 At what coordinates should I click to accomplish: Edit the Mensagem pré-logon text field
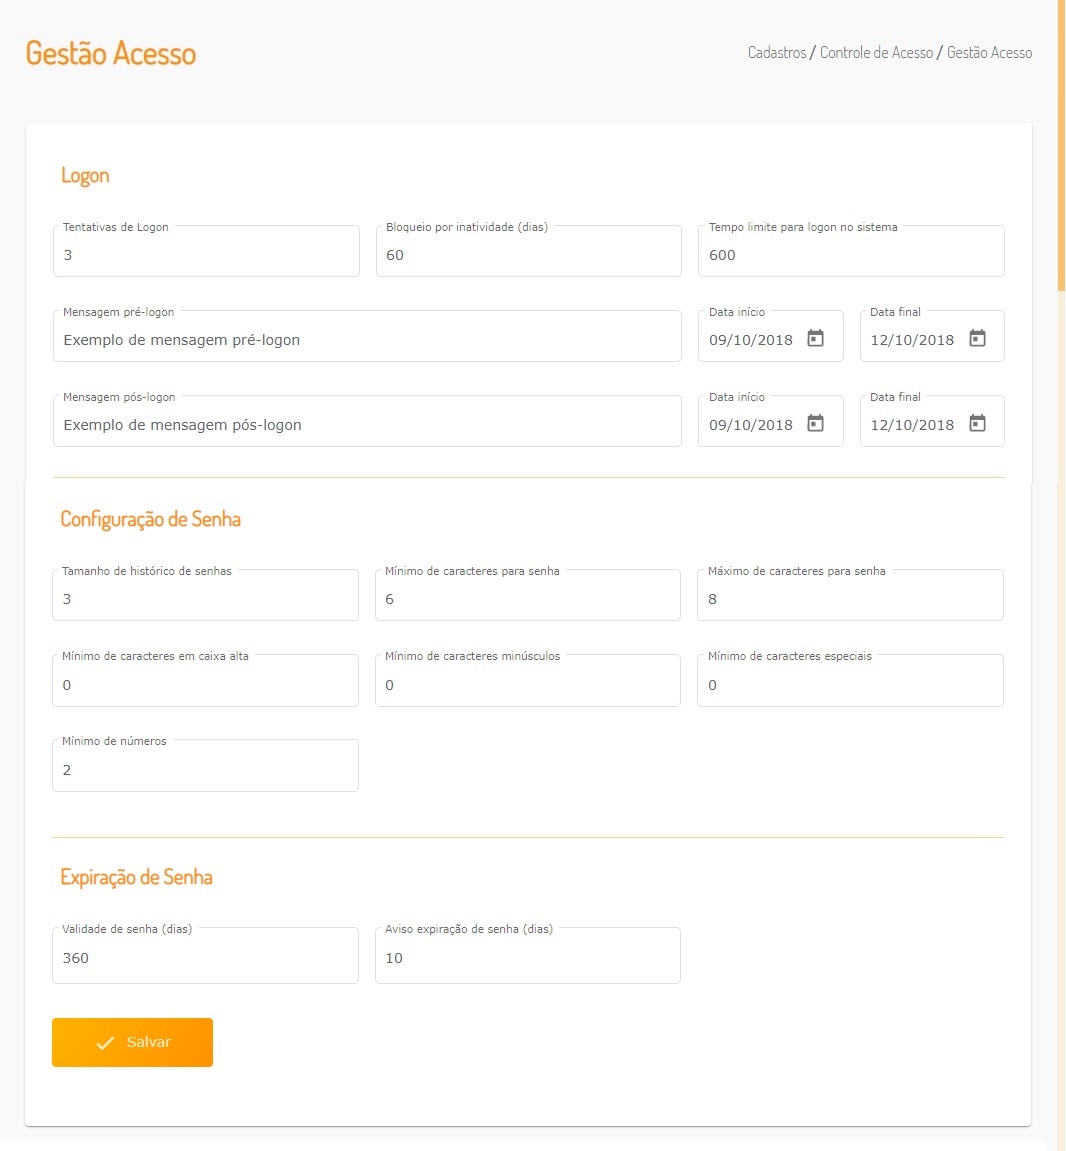[367, 340]
